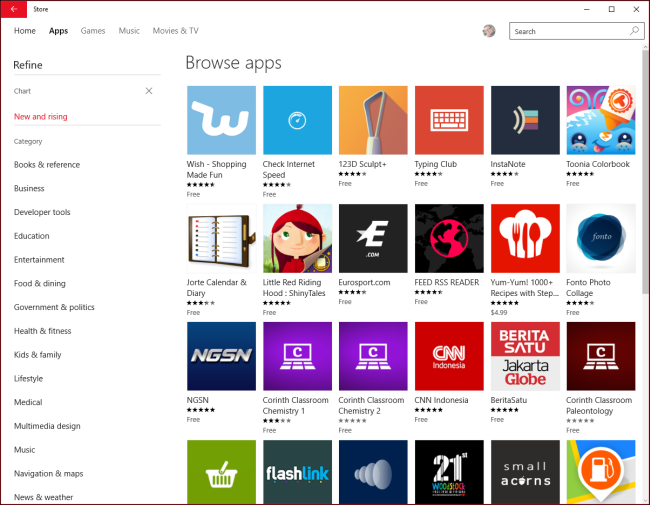This screenshot has width=650, height=505.
Task: Filter by Business category
Action: pyautogui.click(x=29, y=188)
